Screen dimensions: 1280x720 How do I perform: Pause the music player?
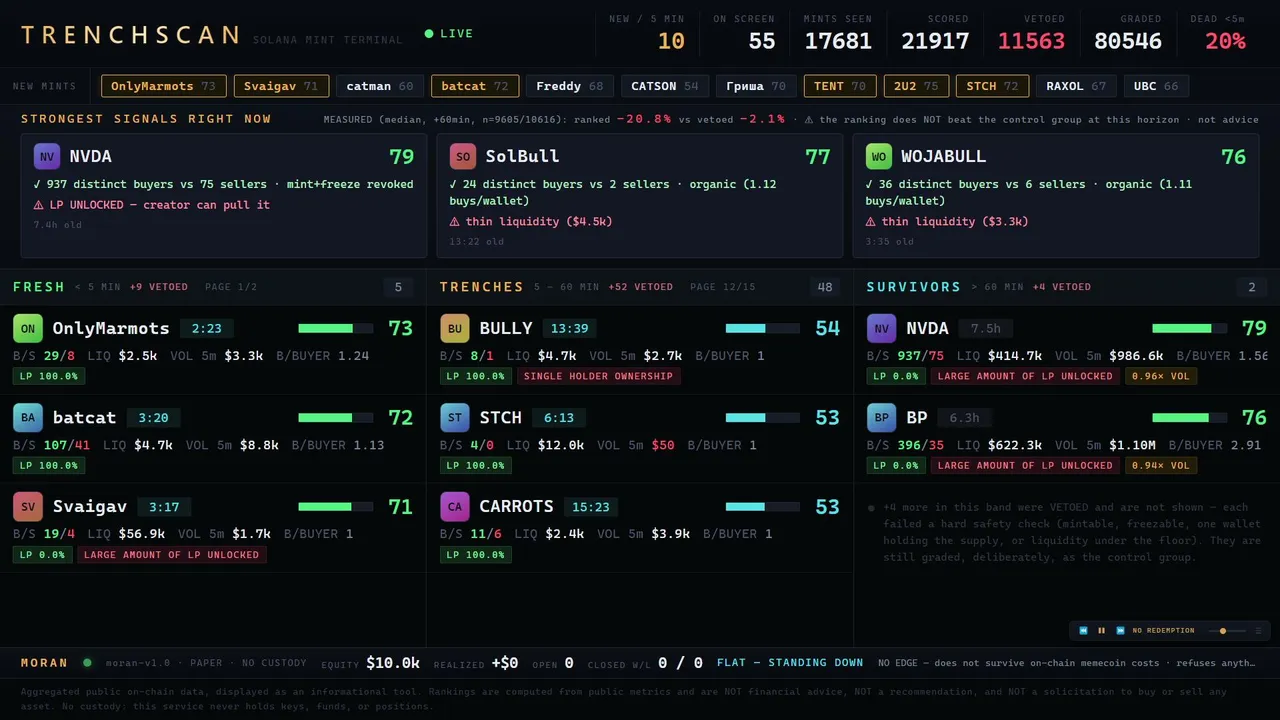[x=1102, y=631]
